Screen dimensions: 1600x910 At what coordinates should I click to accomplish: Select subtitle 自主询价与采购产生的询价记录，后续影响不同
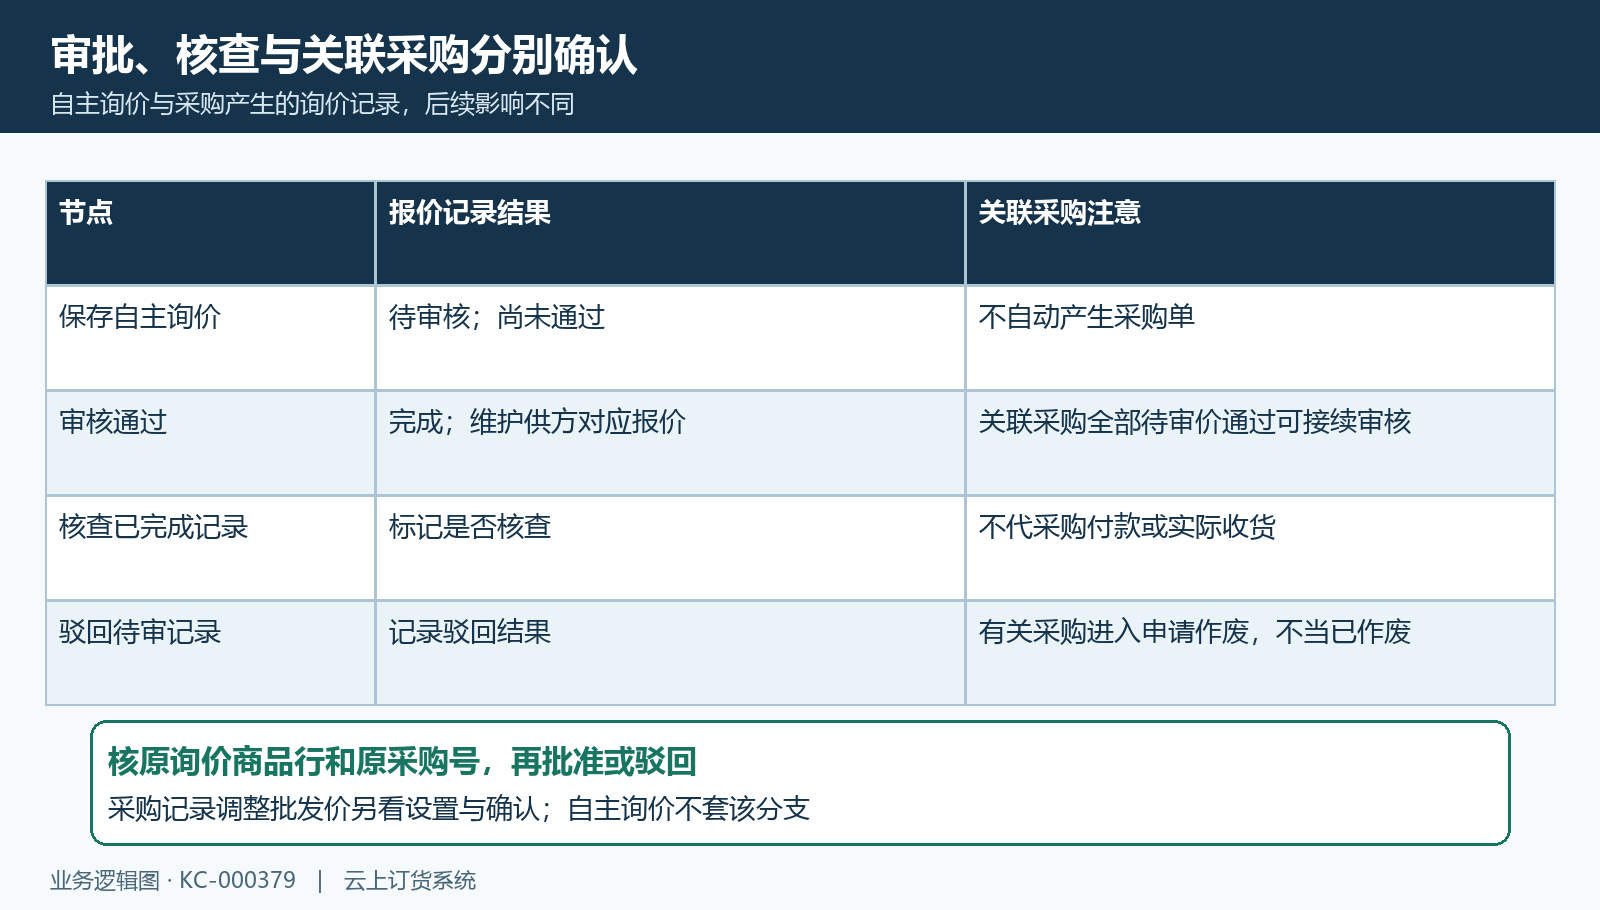click(x=312, y=104)
